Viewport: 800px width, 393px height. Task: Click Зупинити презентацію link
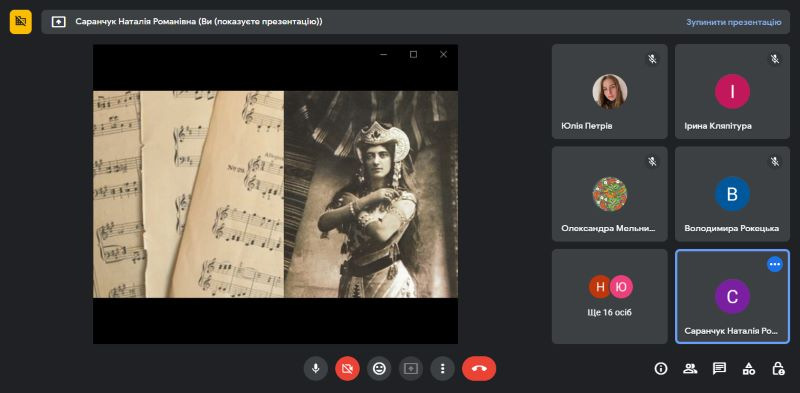pos(734,22)
